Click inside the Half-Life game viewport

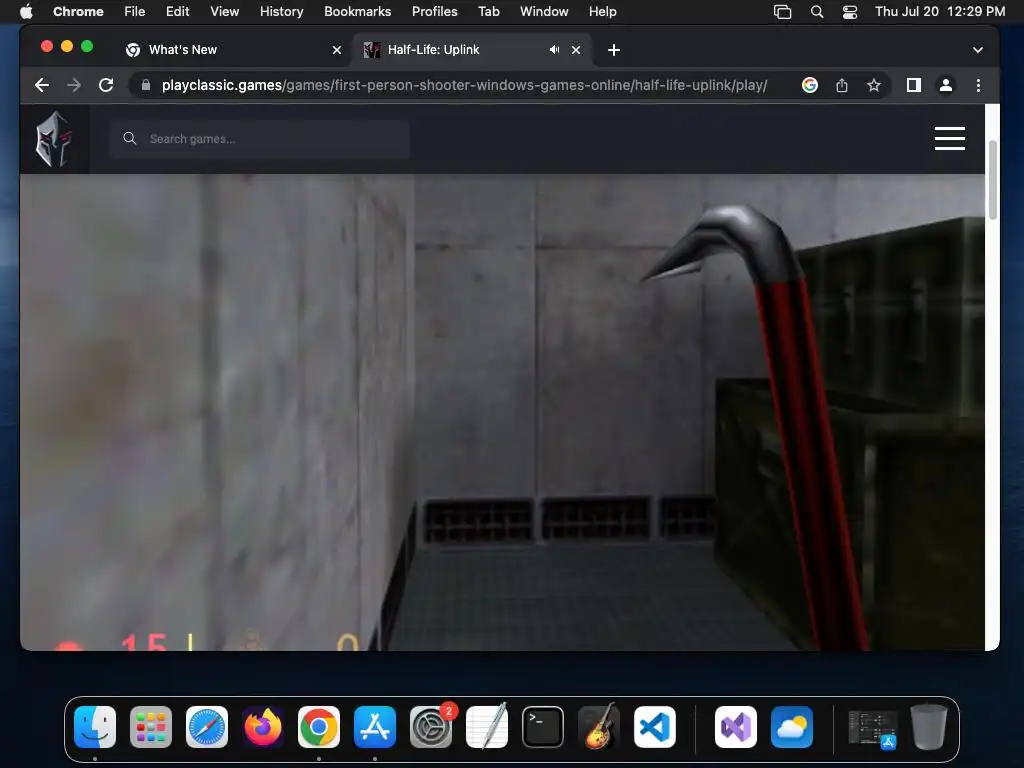(x=502, y=412)
